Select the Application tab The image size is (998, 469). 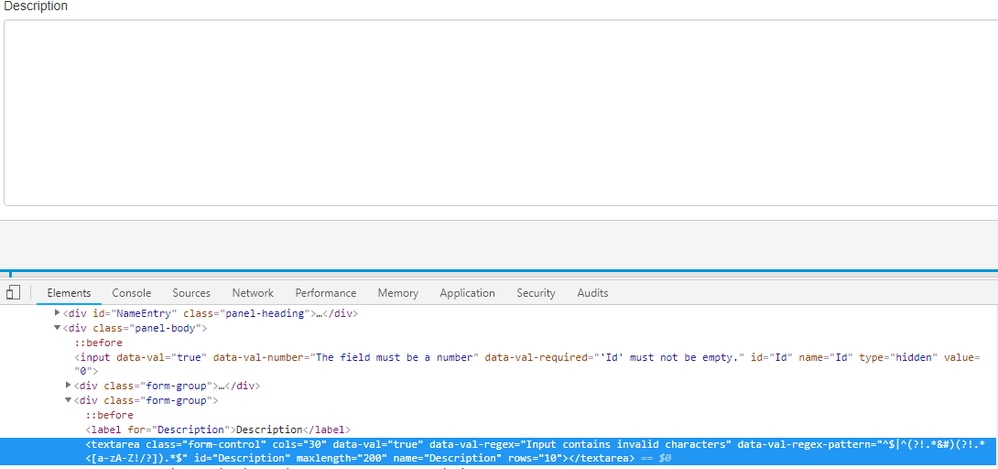pos(467,293)
